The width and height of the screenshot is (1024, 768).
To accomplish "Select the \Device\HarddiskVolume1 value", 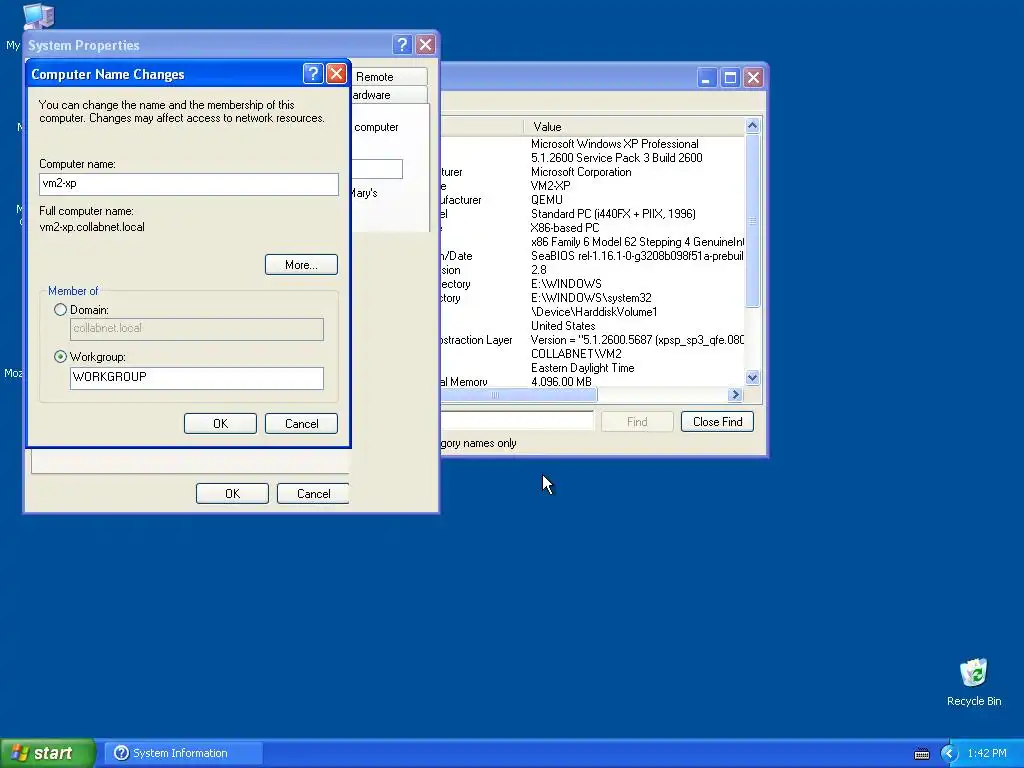I will click(x=594, y=312).
